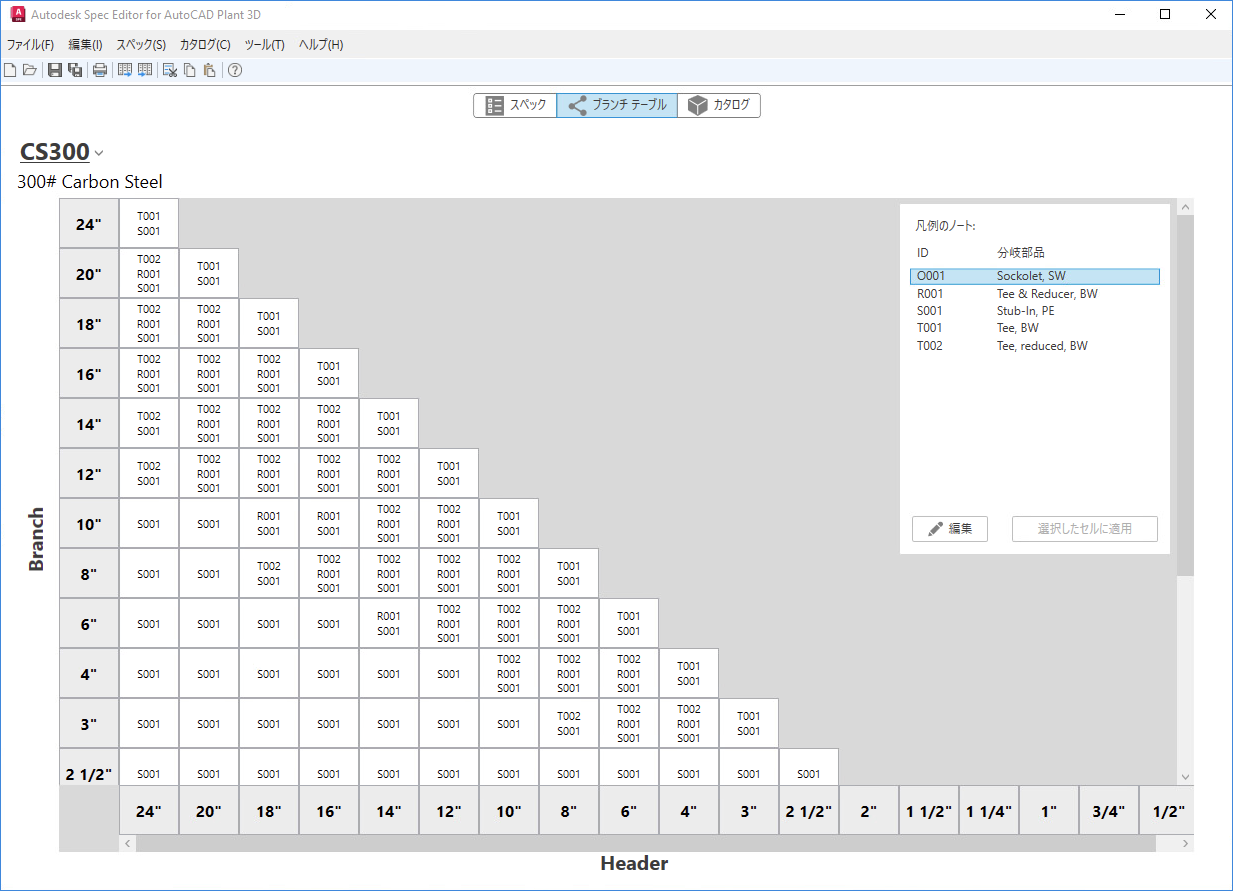Click the 2" header column label

[869, 811]
